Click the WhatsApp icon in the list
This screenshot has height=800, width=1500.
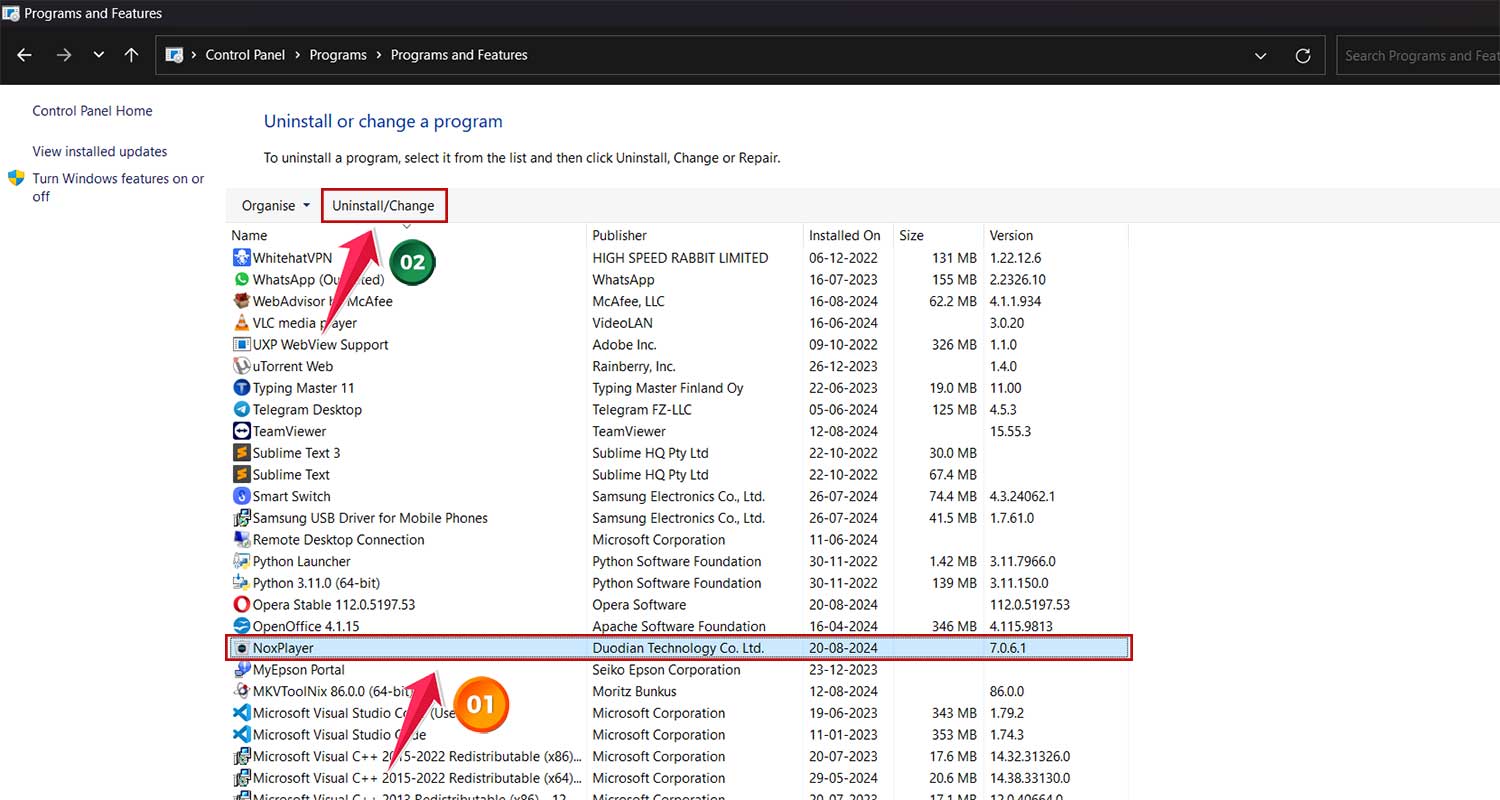(x=241, y=279)
